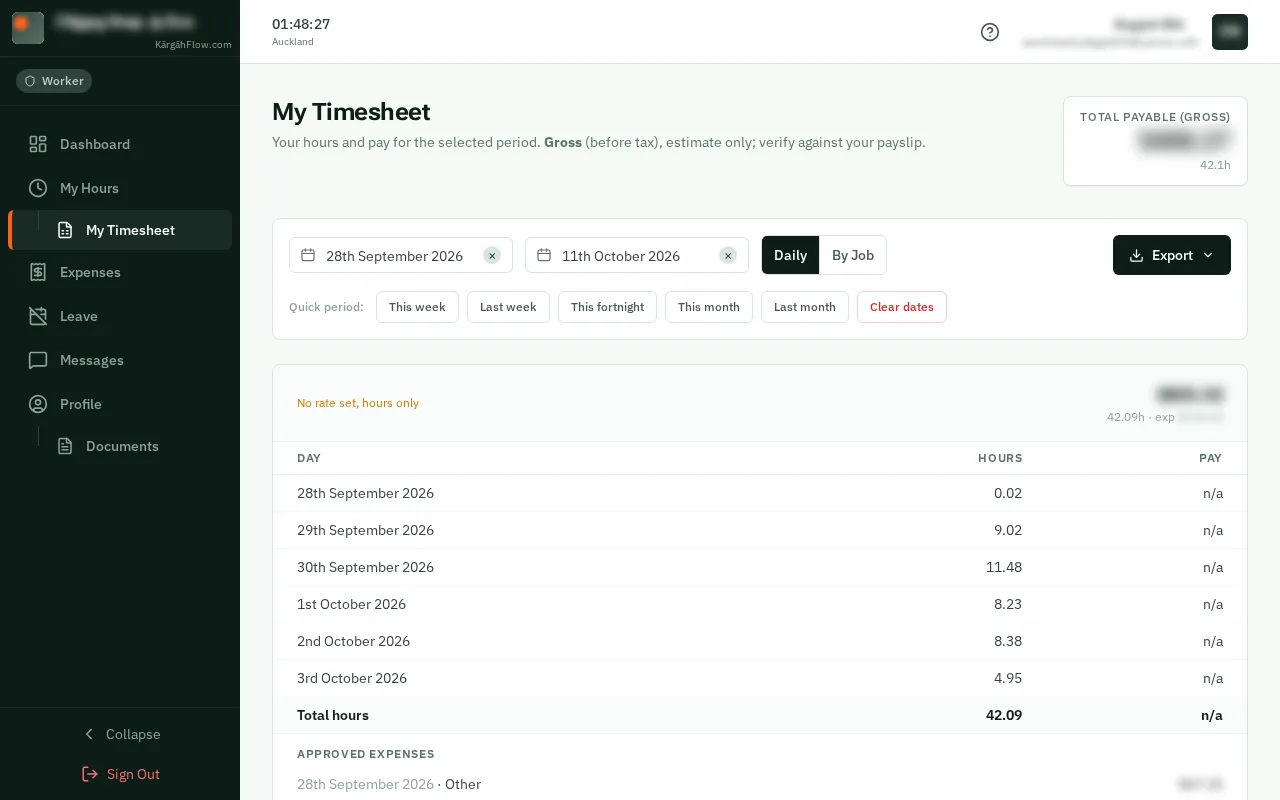Viewport: 1280px width, 800px height.
Task: Click the calendar icon in end date field
Action: click(x=544, y=255)
